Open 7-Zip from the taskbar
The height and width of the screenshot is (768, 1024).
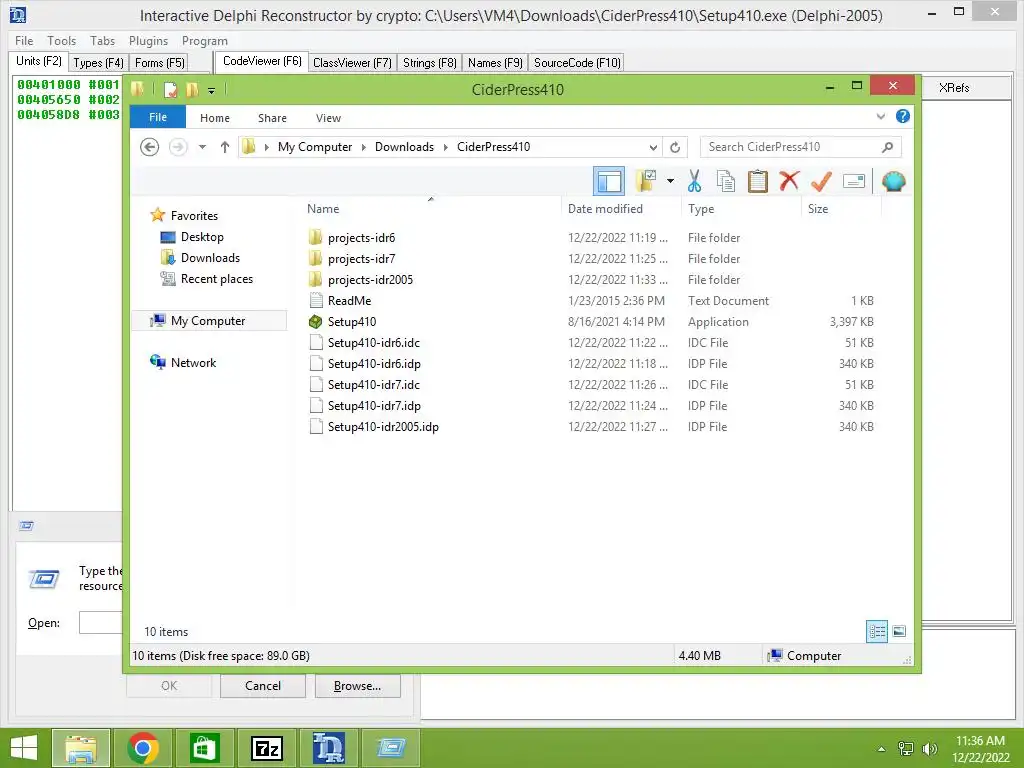[266, 748]
